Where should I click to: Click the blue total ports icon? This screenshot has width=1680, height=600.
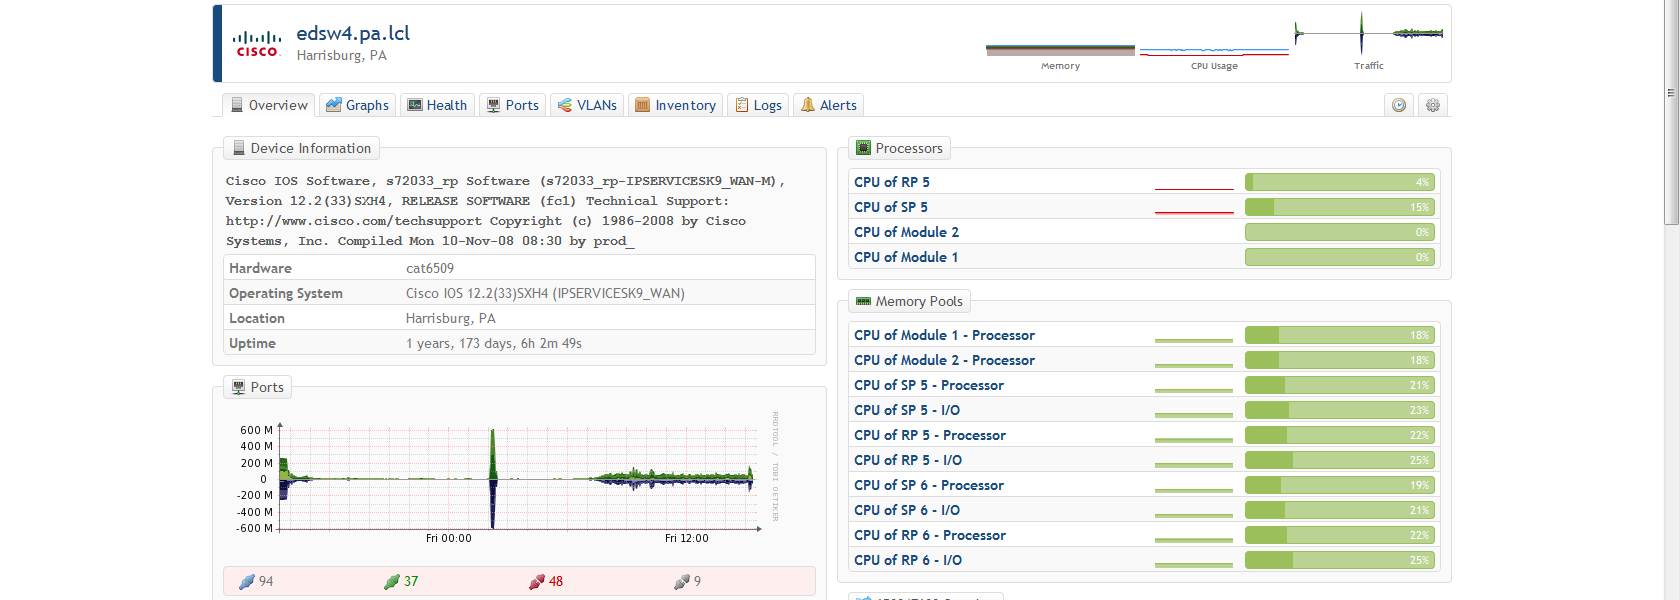click(247, 581)
